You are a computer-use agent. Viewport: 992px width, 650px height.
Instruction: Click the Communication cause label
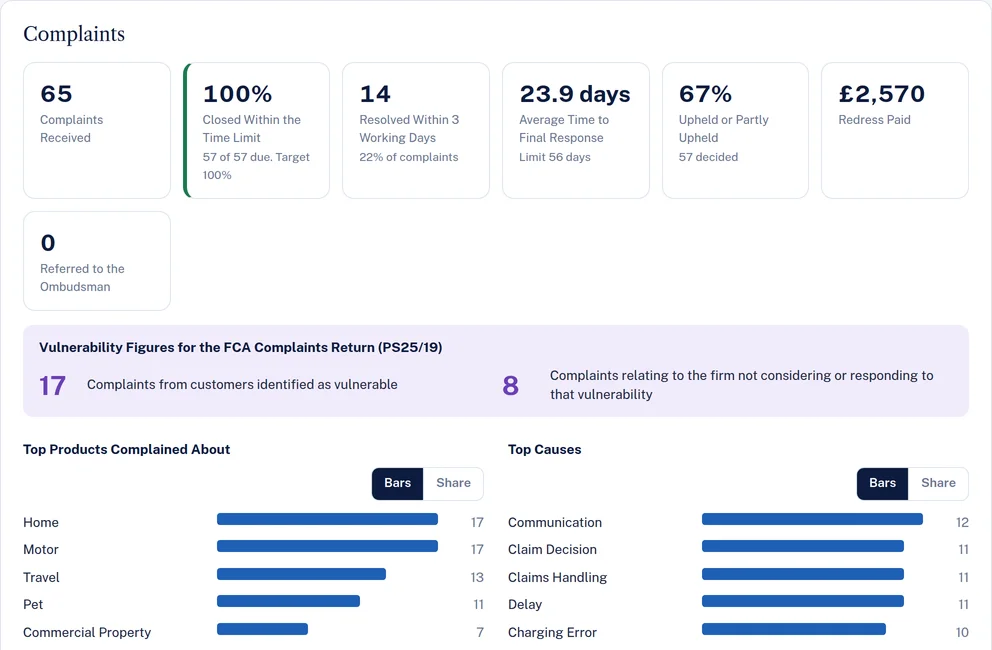[555, 523]
